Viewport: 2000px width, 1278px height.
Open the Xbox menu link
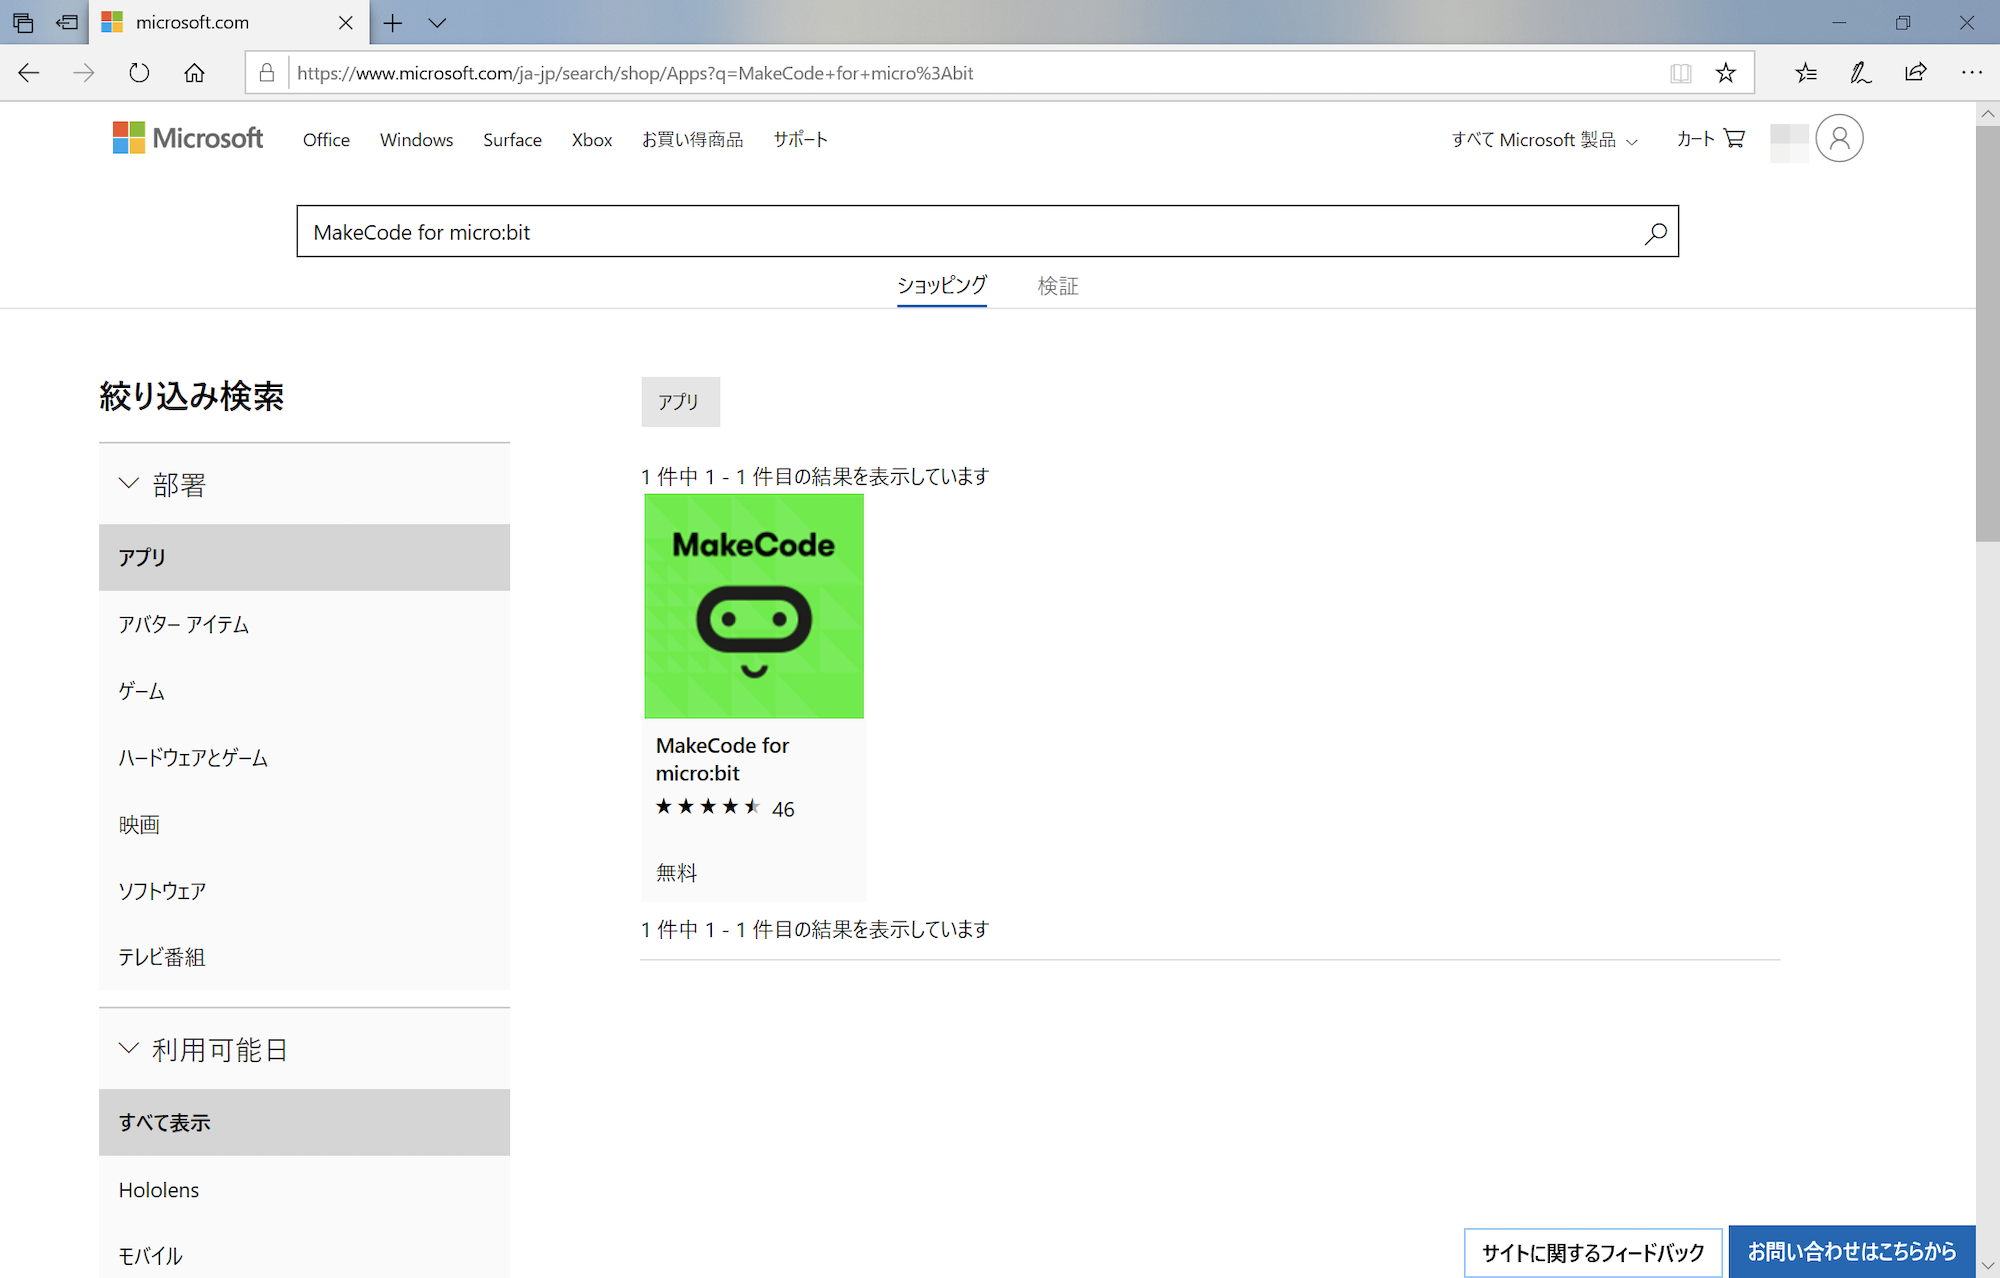(592, 140)
